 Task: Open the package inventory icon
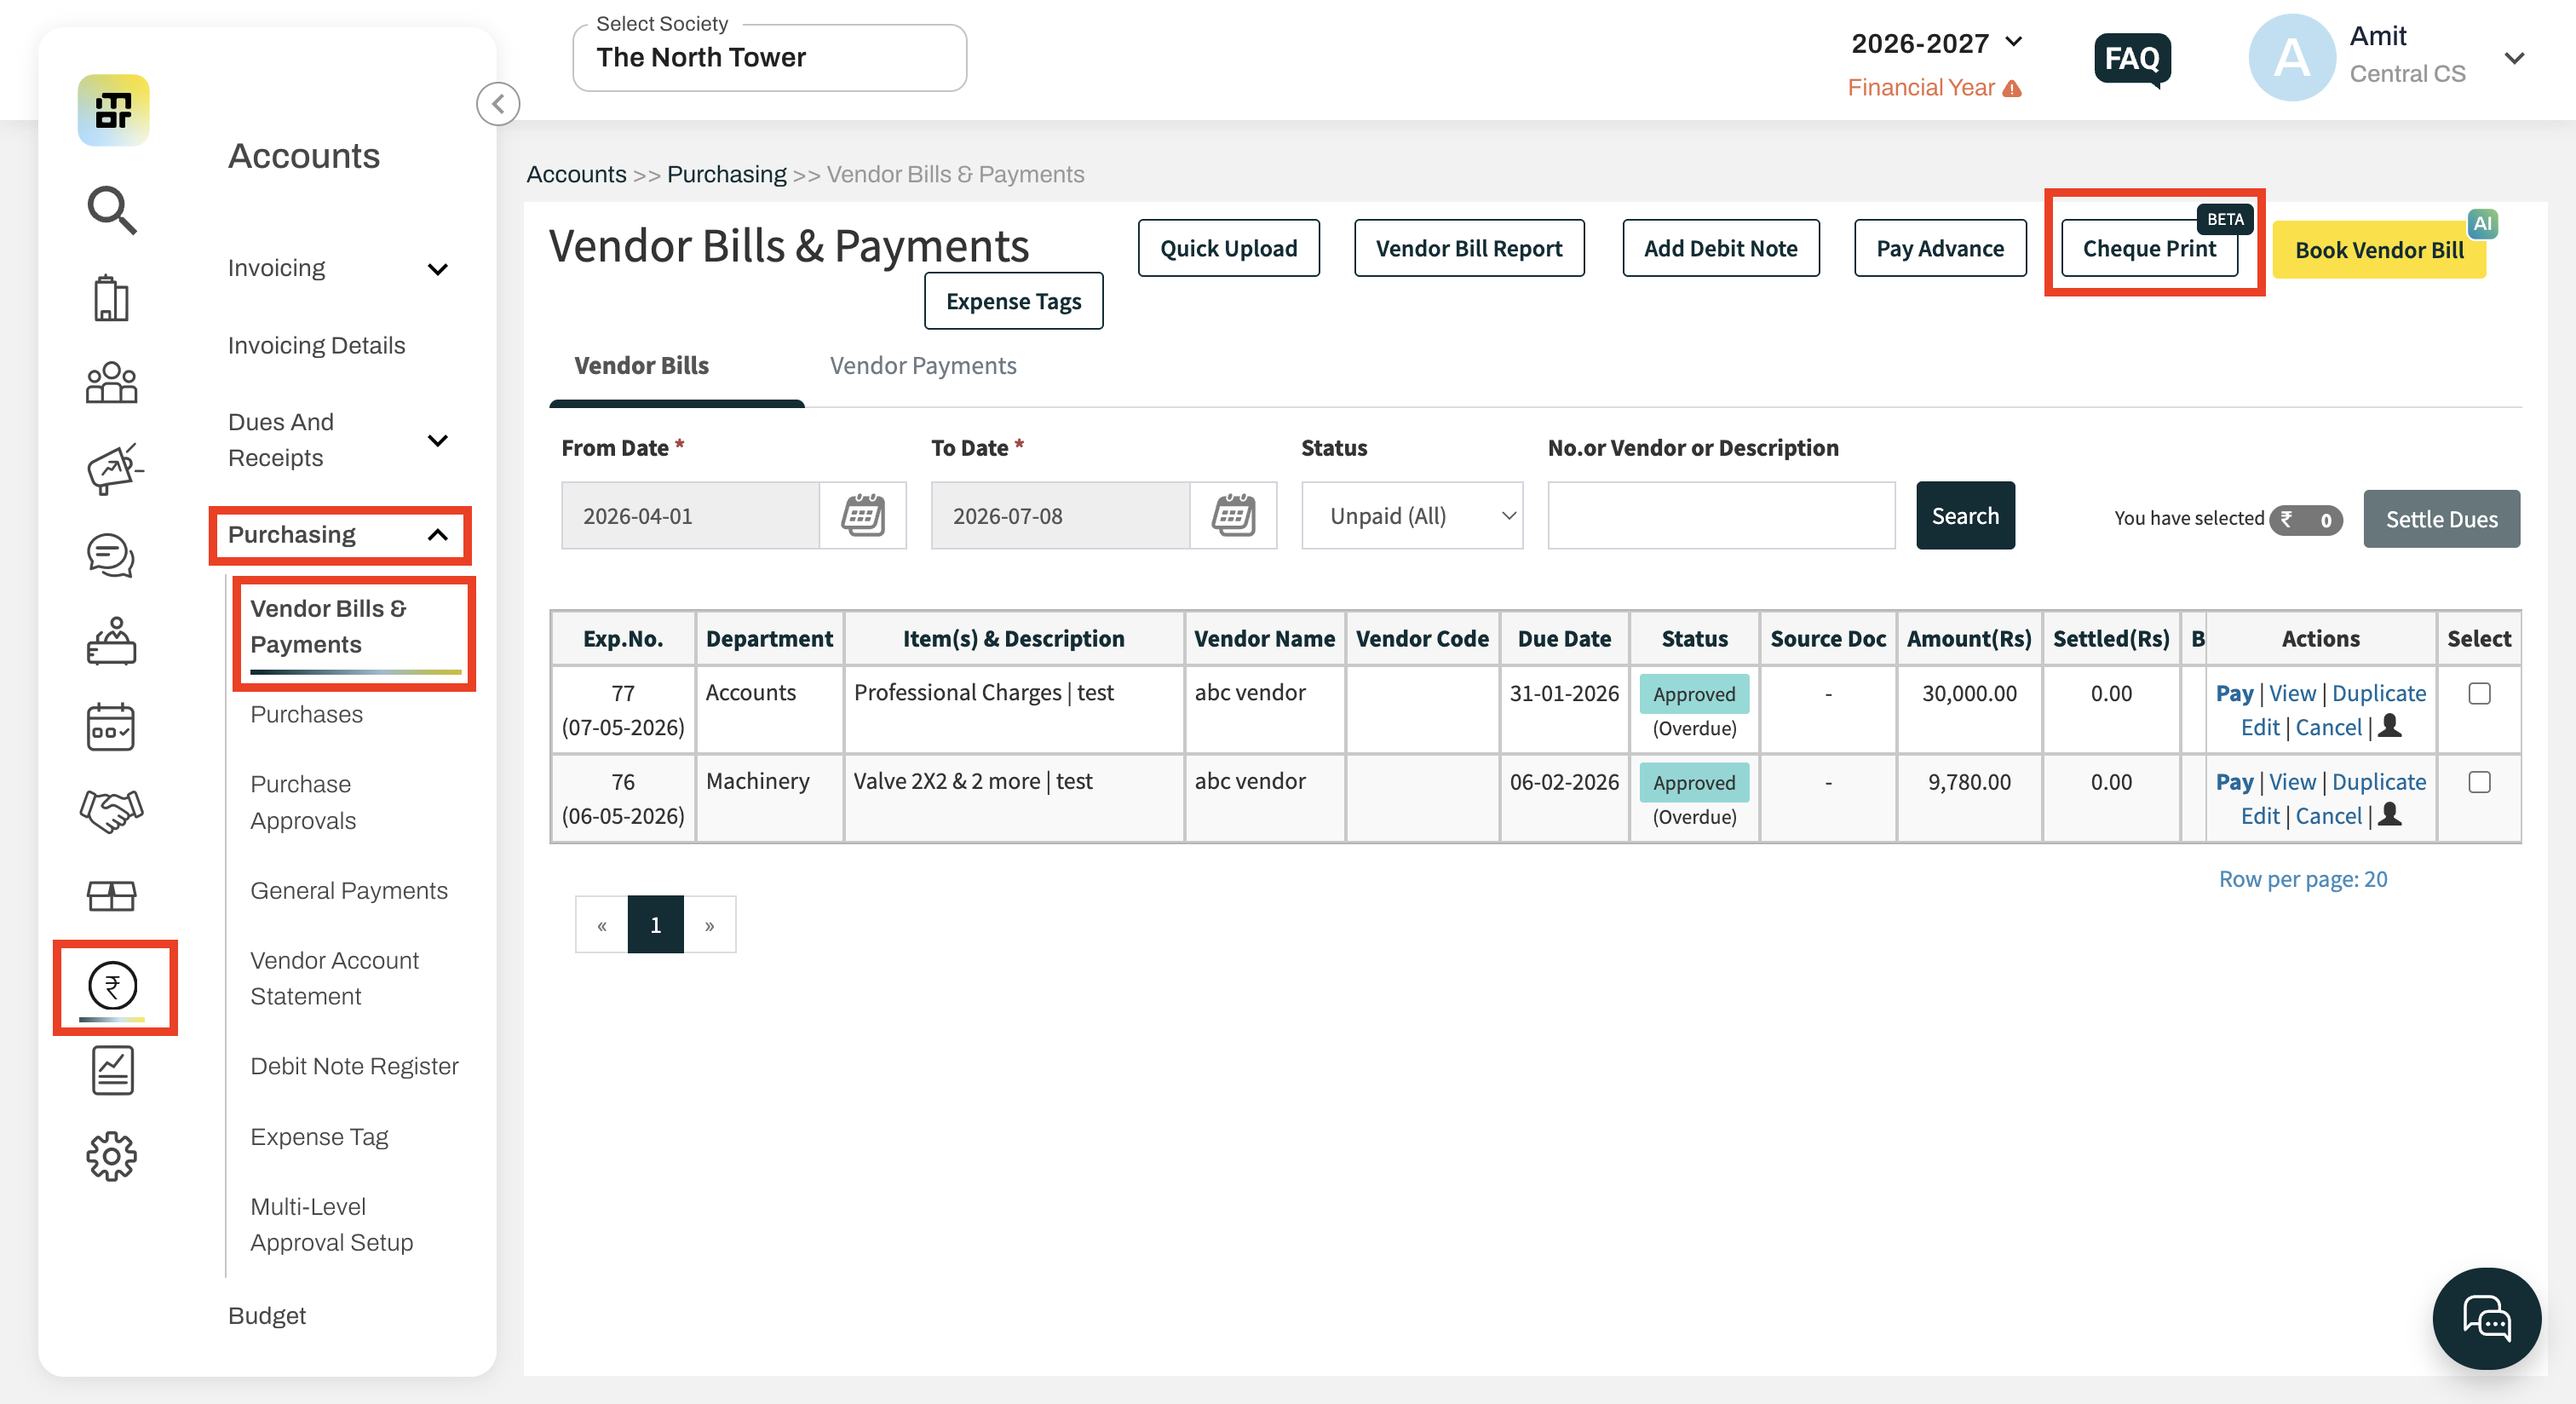[x=111, y=896]
